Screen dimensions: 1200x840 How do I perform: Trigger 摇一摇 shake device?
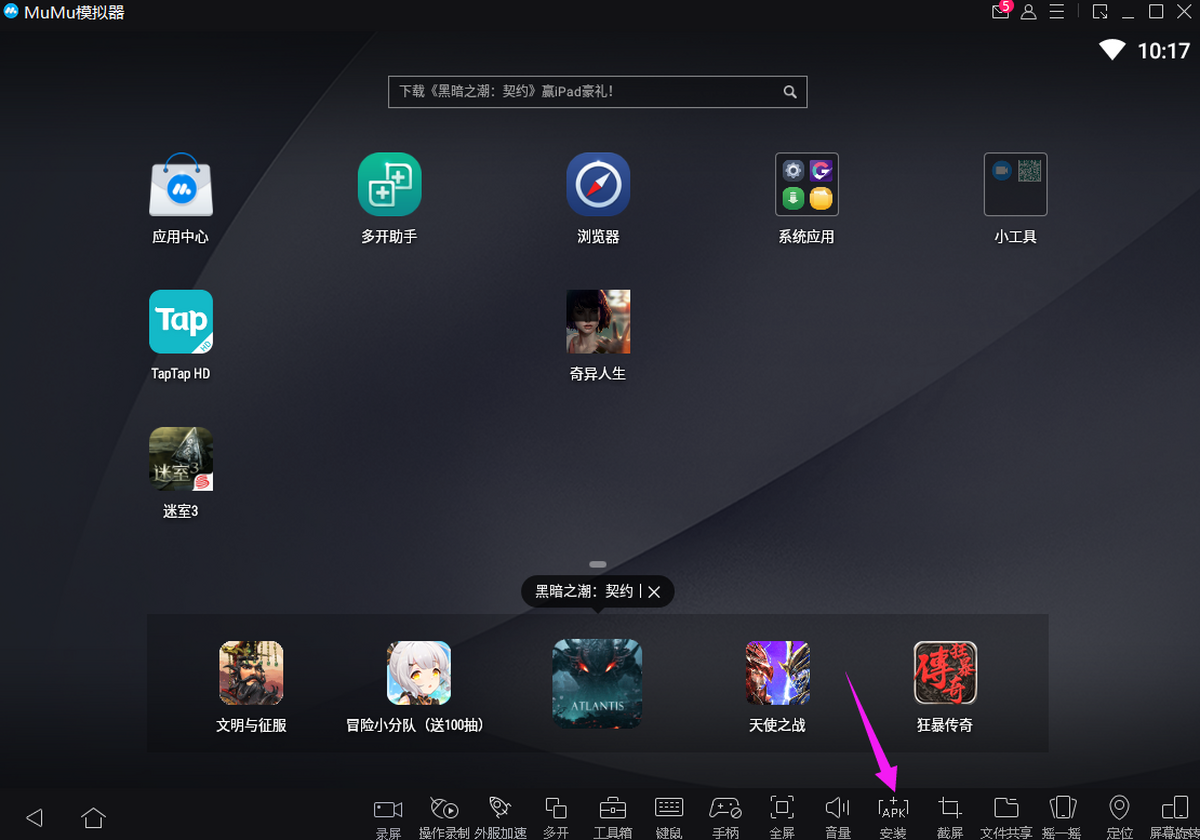(1062, 817)
